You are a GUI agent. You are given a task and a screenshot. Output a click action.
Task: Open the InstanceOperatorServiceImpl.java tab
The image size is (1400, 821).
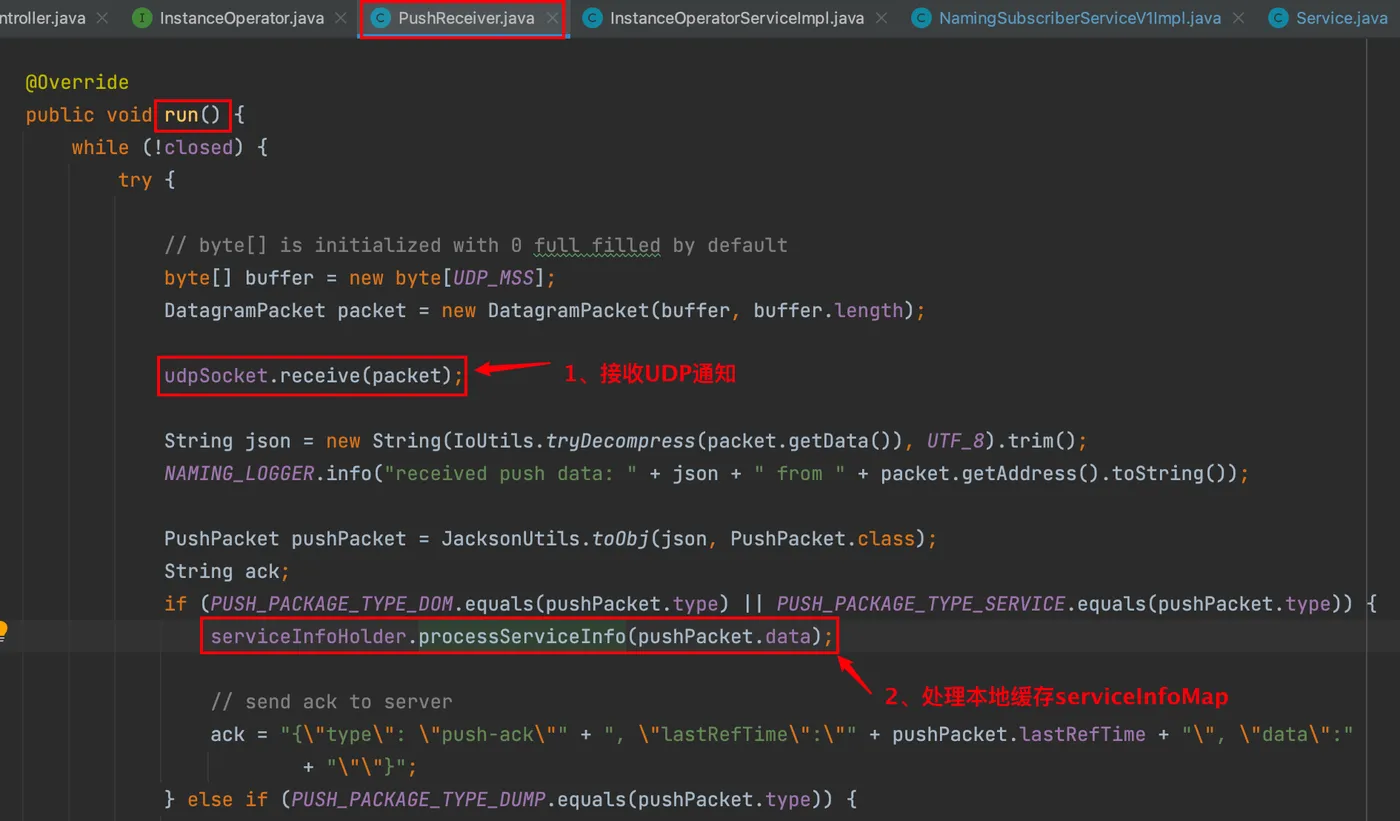coord(736,18)
